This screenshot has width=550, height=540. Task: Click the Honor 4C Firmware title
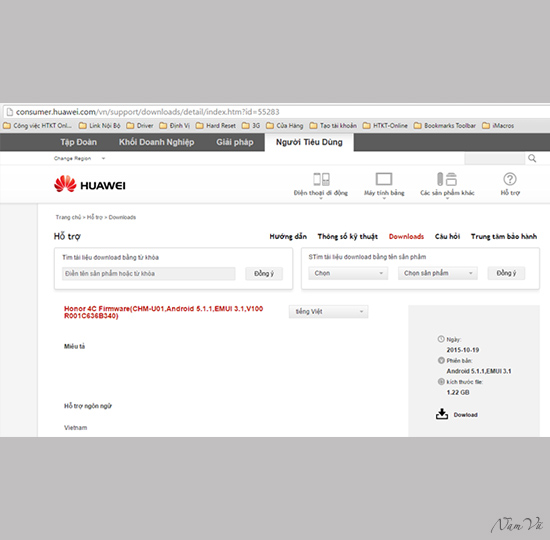click(x=163, y=312)
